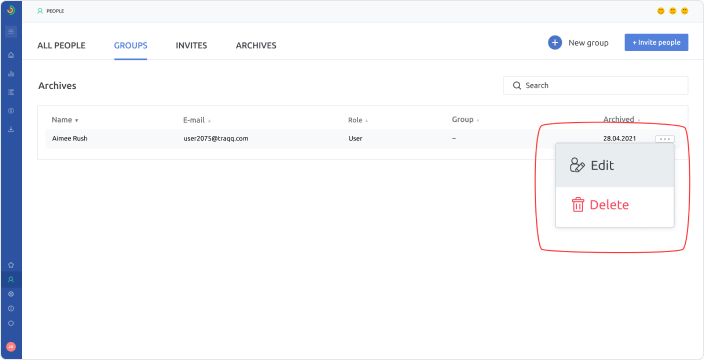Sort table by E-mail column

point(197,120)
